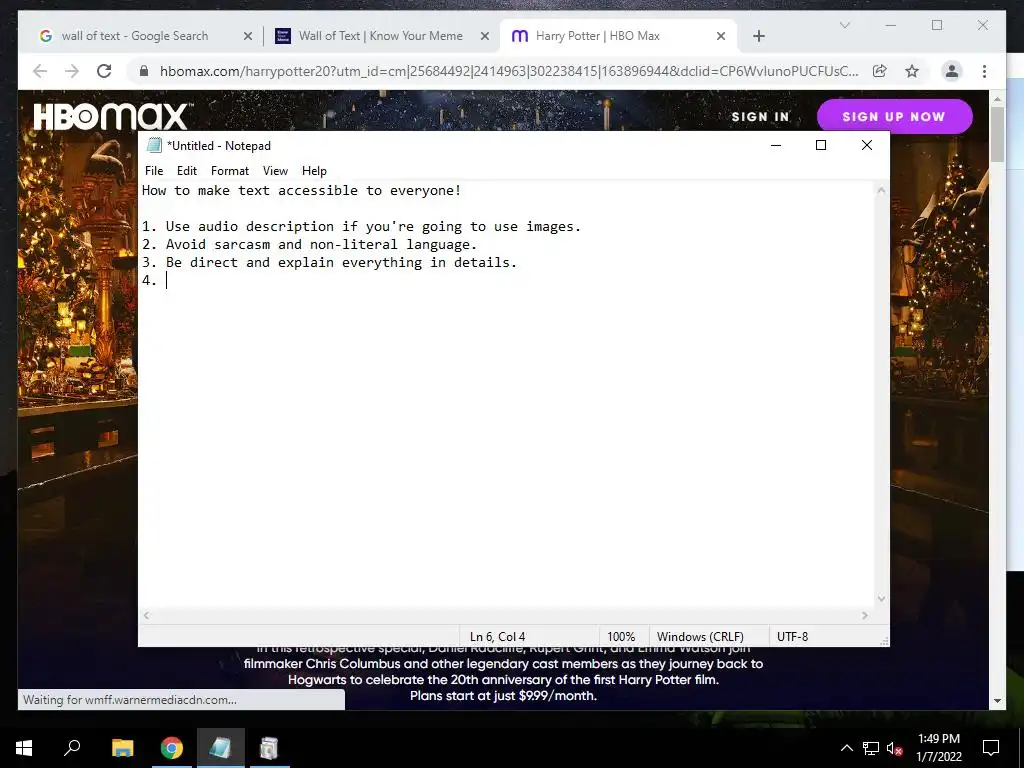
Task: Click line '3. Be direct and explain everything'
Action: (x=329, y=263)
